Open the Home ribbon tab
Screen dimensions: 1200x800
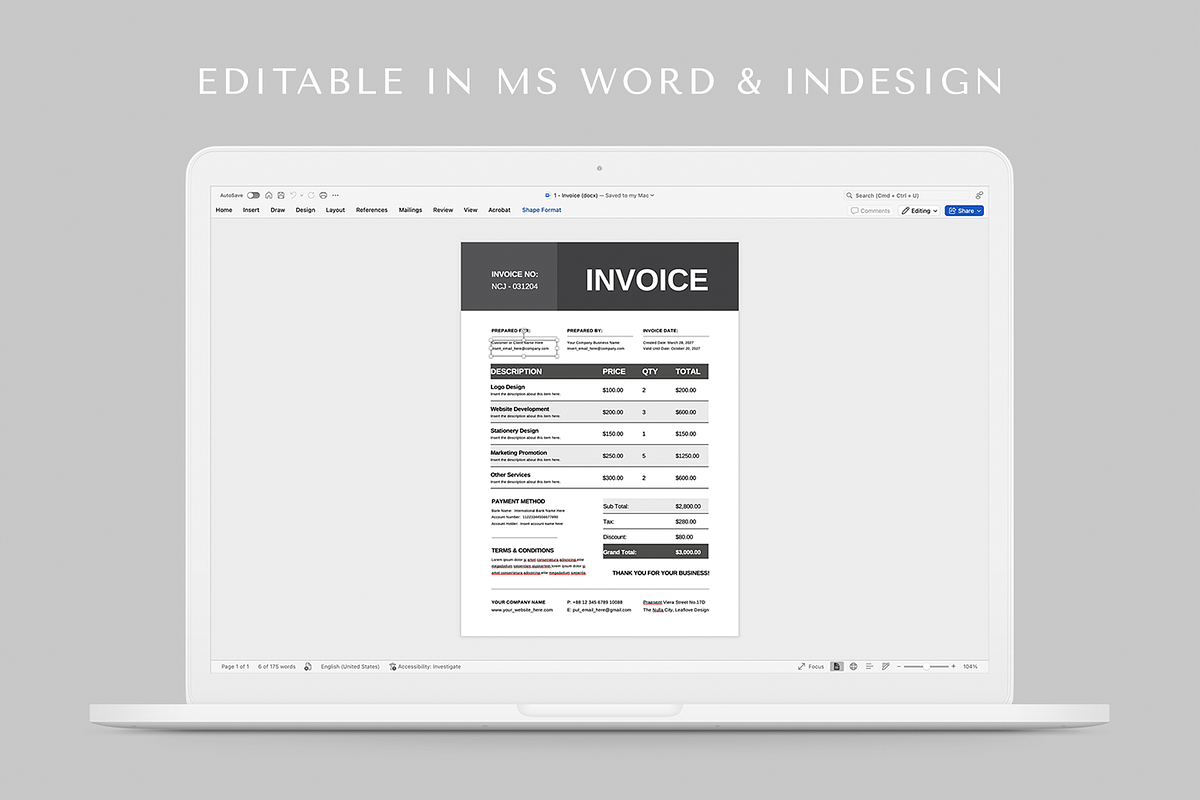tap(224, 210)
